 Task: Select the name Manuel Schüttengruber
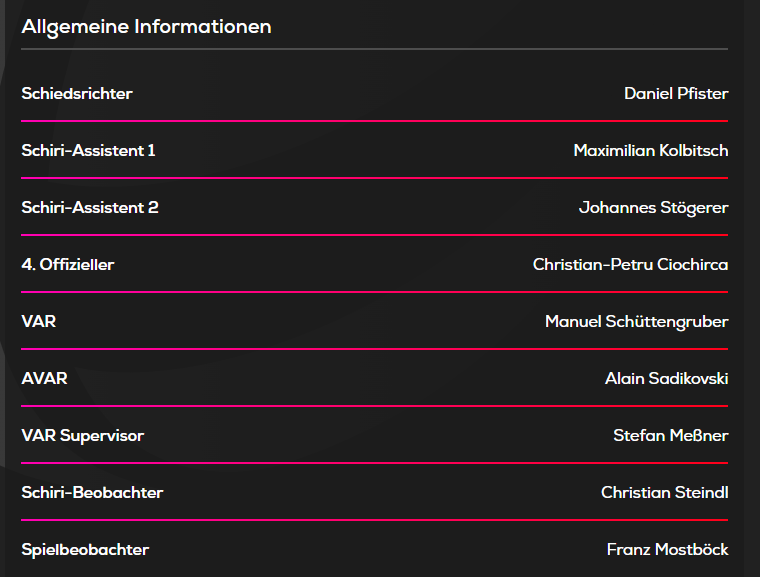tap(636, 322)
